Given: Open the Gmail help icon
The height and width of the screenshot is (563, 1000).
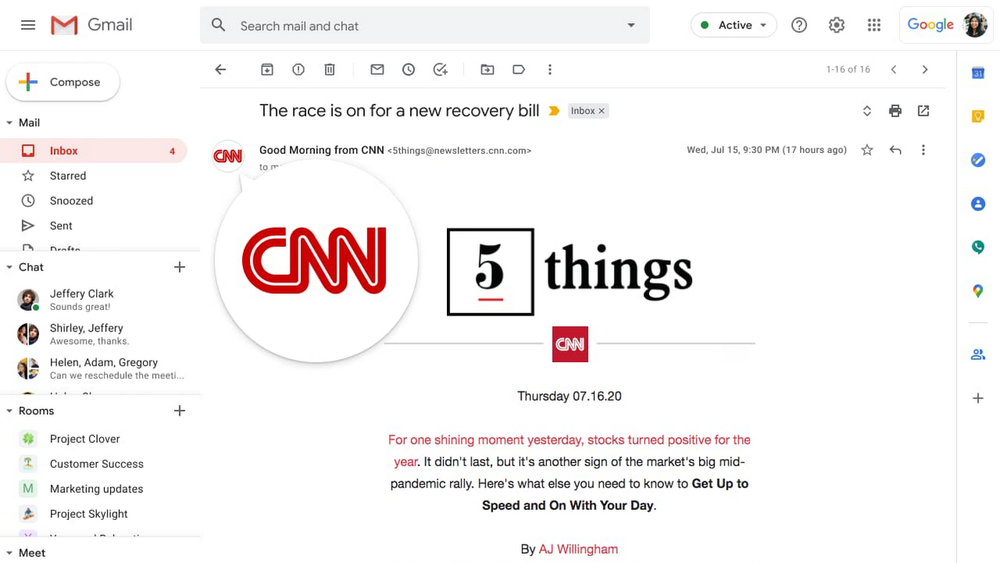Looking at the screenshot, I should pos(799,25).
